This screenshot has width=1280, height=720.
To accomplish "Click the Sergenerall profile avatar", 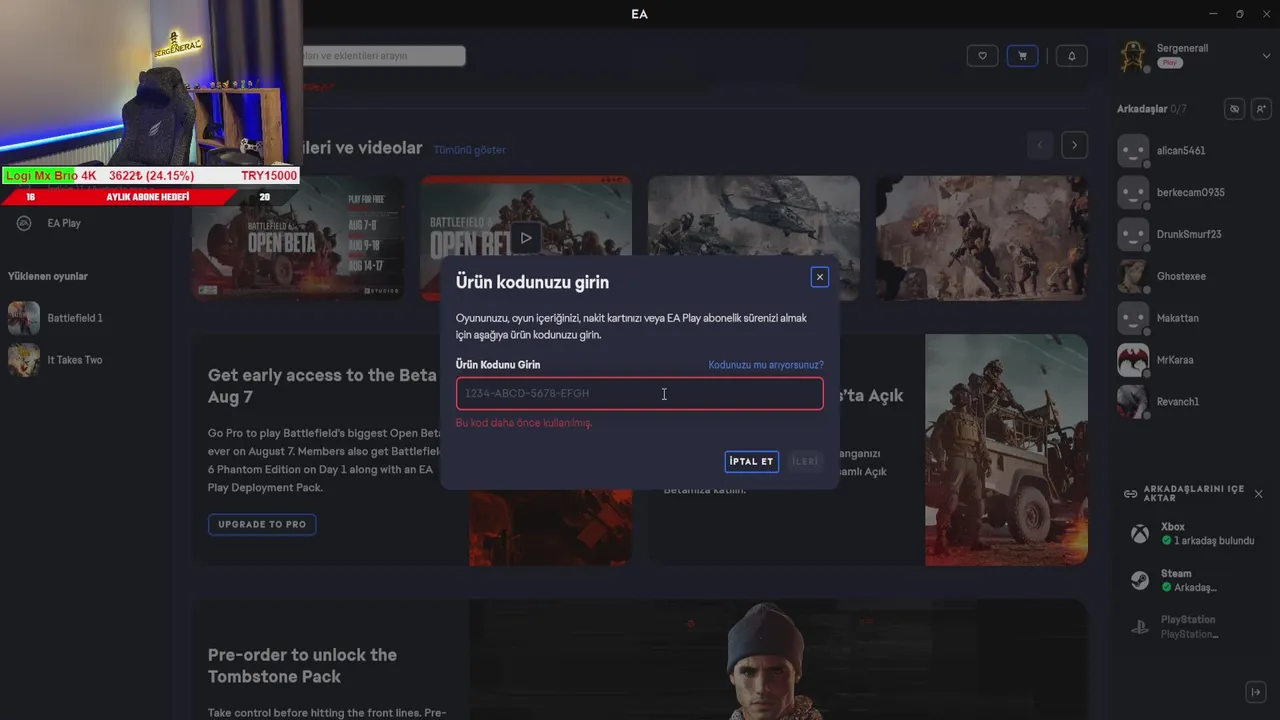I will click(x=1134, y=57).
